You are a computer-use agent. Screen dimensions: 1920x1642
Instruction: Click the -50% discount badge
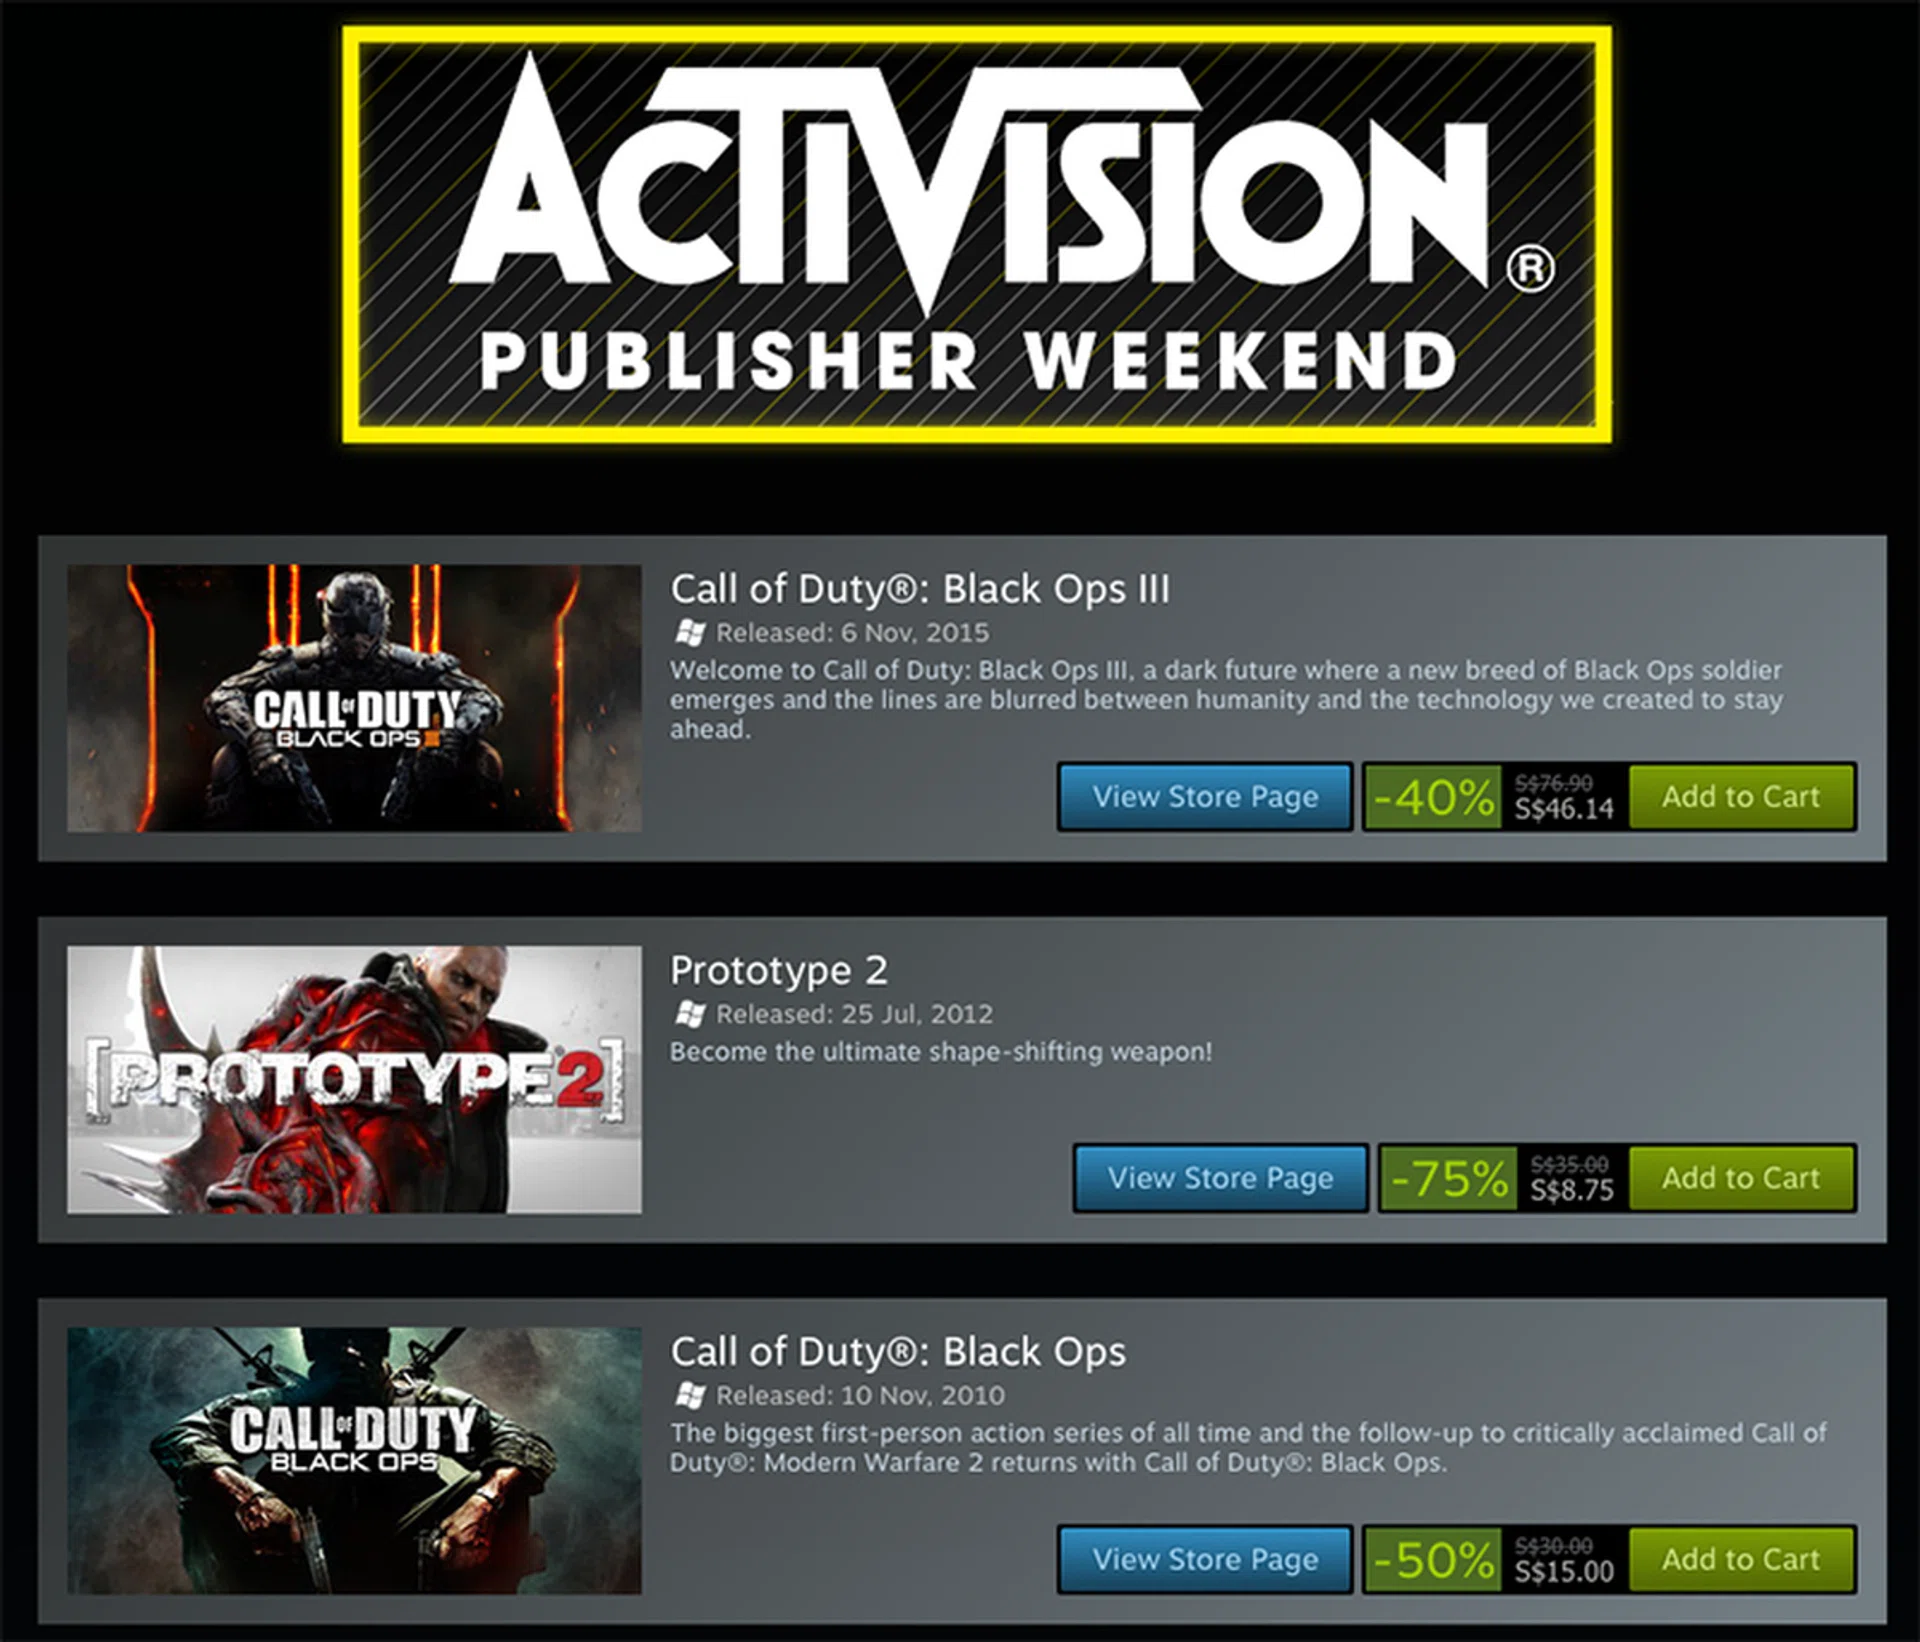[x=1433, y=1559]
